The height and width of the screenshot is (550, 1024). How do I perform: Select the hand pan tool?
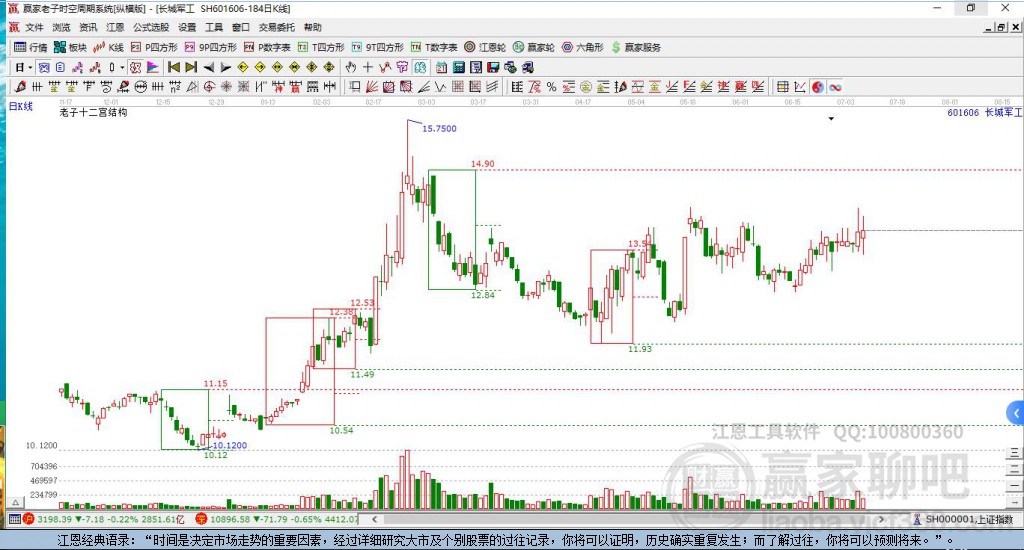coord(351,67)
